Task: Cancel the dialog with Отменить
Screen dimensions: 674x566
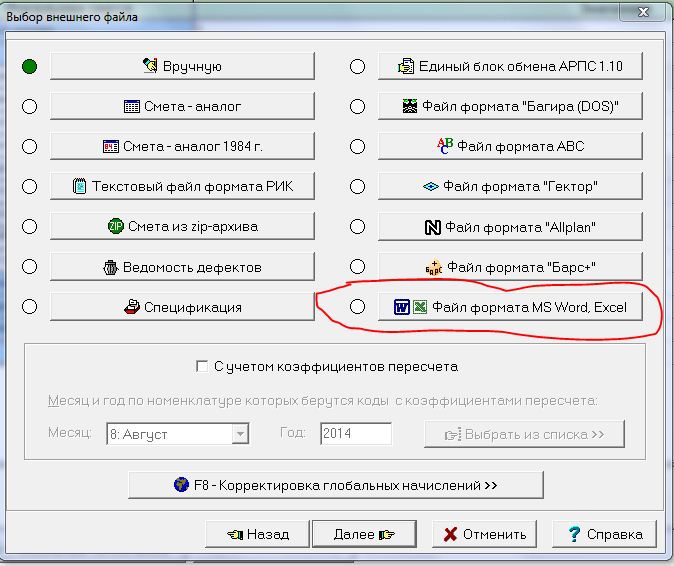Action: click(484, 534)
